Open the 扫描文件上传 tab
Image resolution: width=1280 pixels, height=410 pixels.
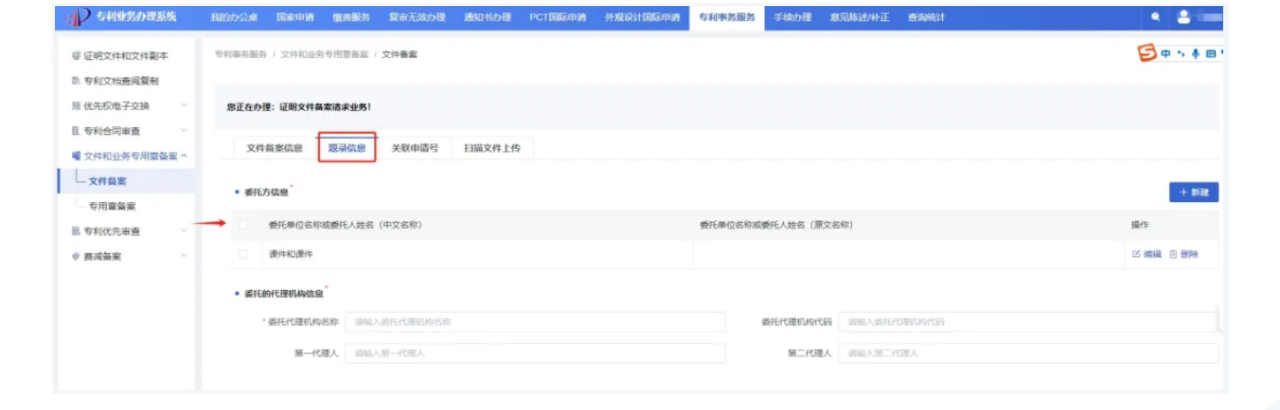coord(492,148)
